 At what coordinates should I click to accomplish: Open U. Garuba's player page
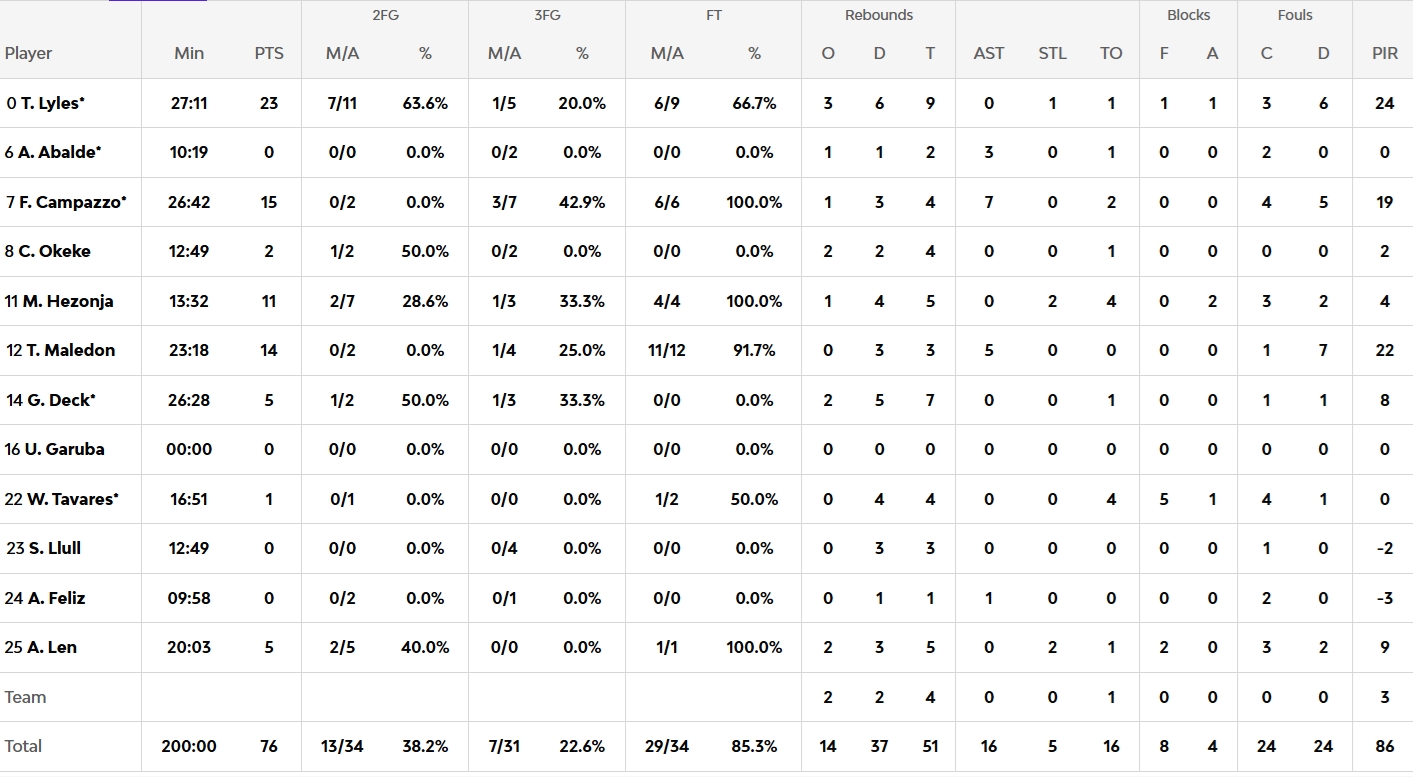pos(62,449)
